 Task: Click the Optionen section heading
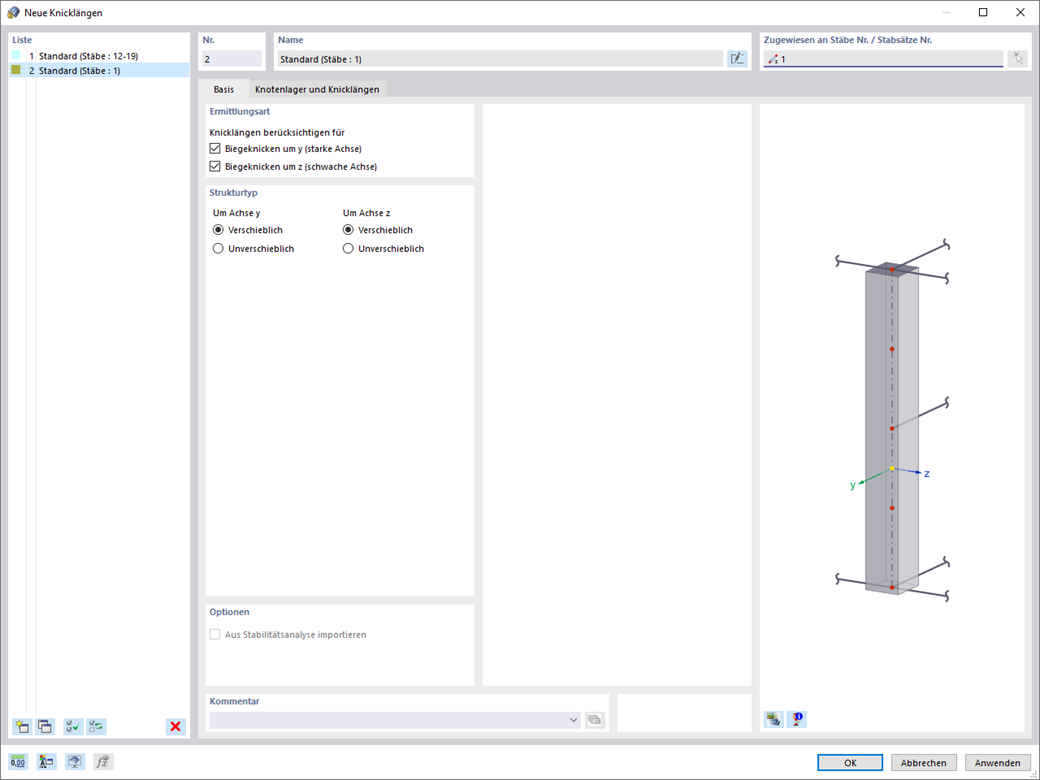229,612
